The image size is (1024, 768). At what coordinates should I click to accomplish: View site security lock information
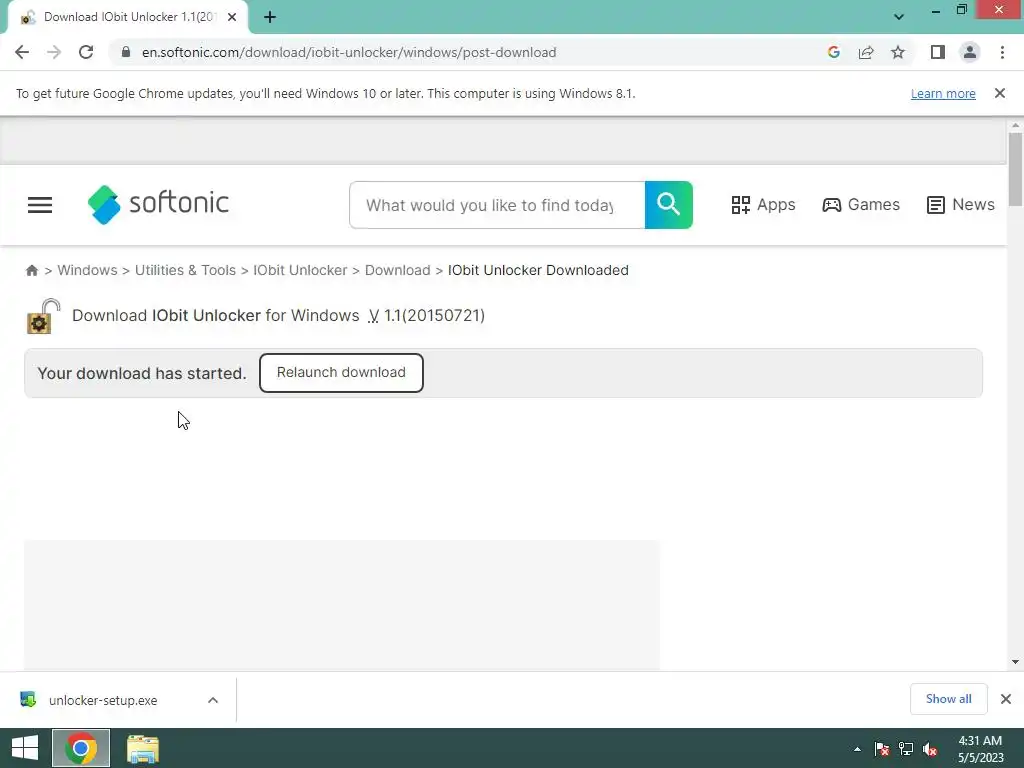tap(126, 52)
